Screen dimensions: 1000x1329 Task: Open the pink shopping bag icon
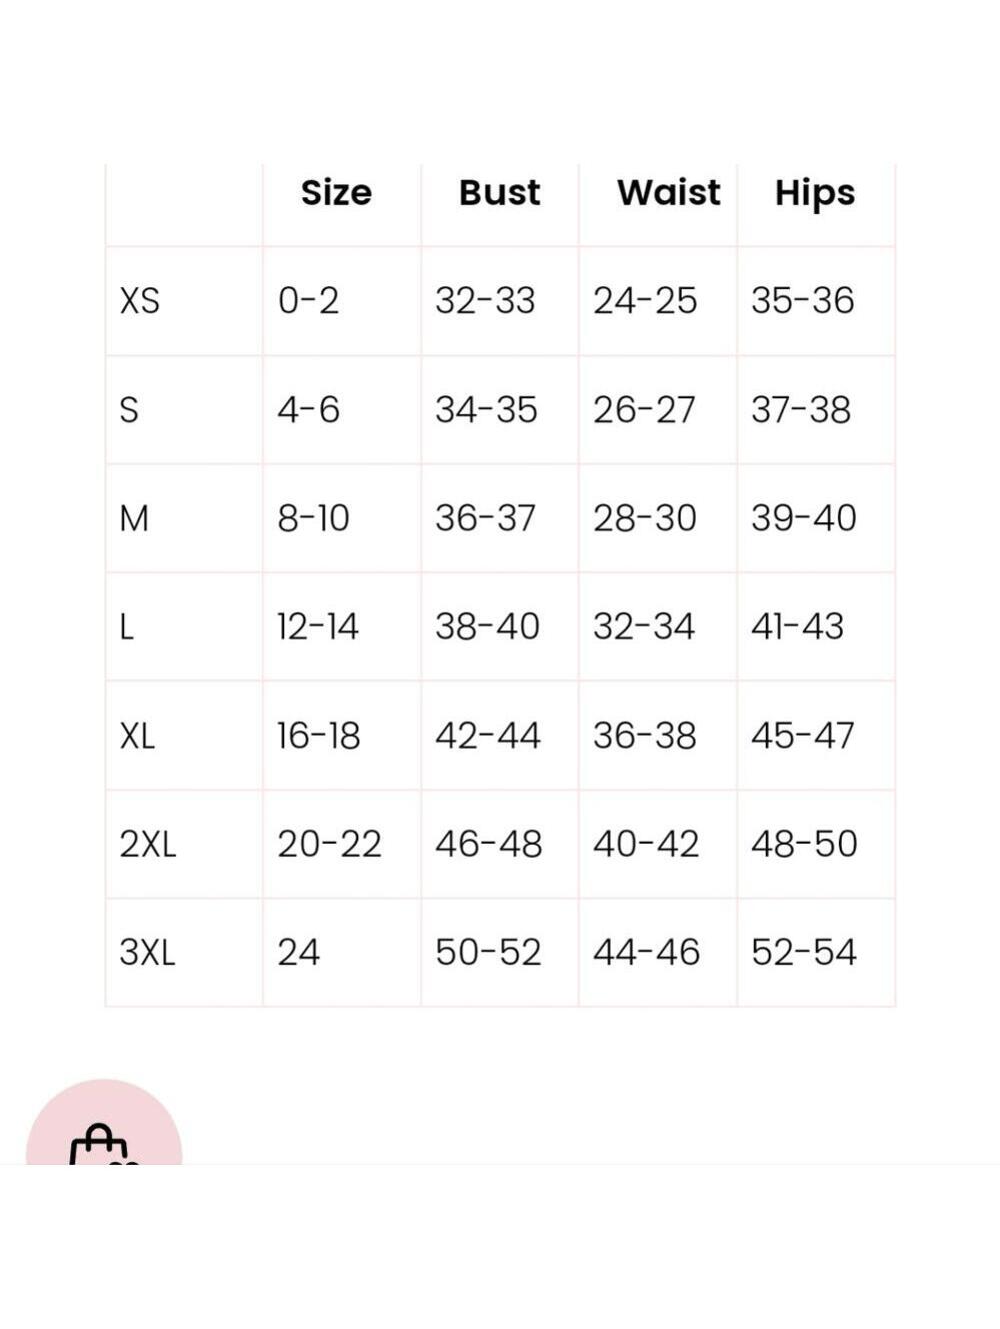(103, 1125)
